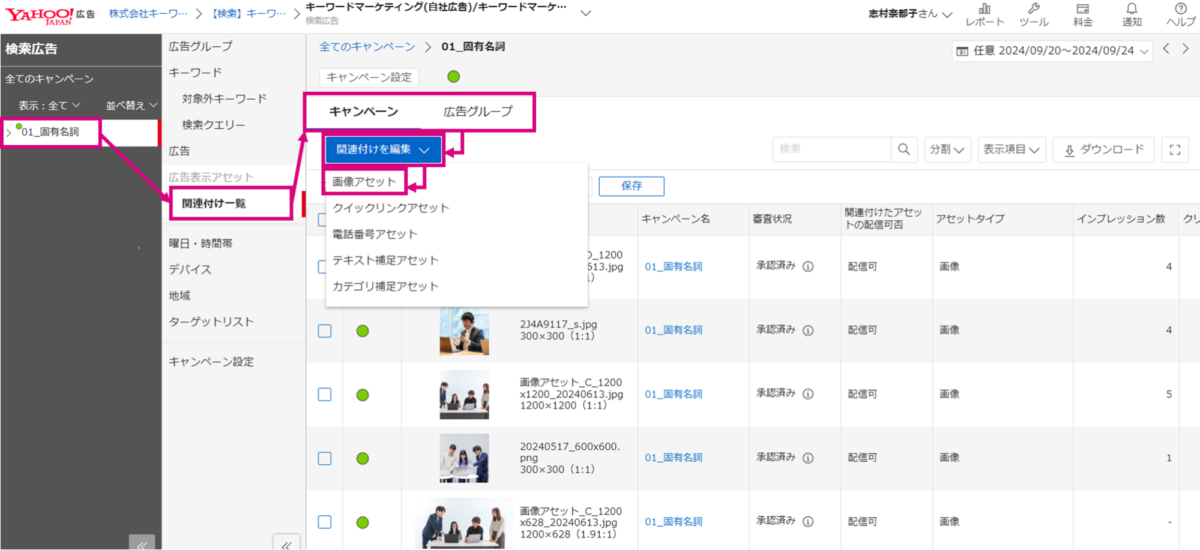Image resolution: width=1200 pixels, height=550 pixels.
Task: Go to the next date period arrow
Action: coord(1186,49)
